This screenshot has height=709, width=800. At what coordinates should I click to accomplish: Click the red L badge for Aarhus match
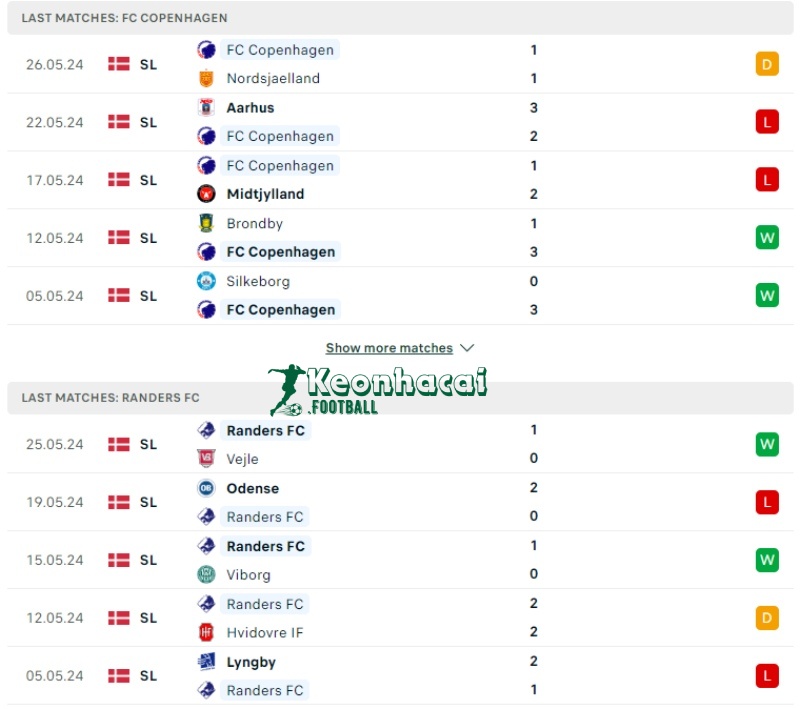[x=767, y=122]
